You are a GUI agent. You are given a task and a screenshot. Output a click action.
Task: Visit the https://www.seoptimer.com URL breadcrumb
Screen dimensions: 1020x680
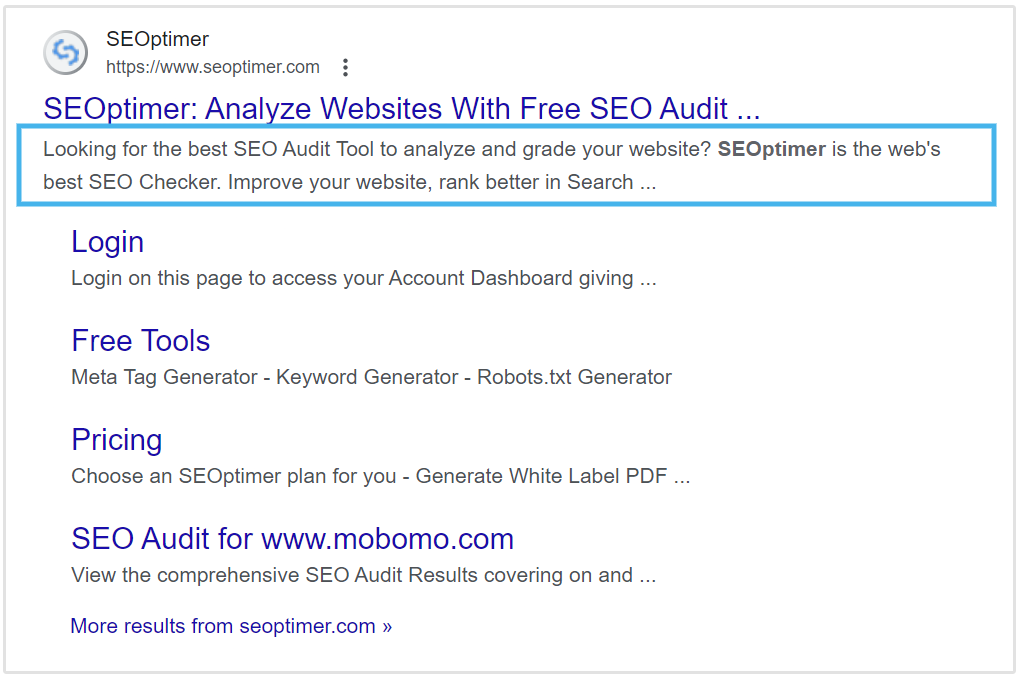coord(213,67)
